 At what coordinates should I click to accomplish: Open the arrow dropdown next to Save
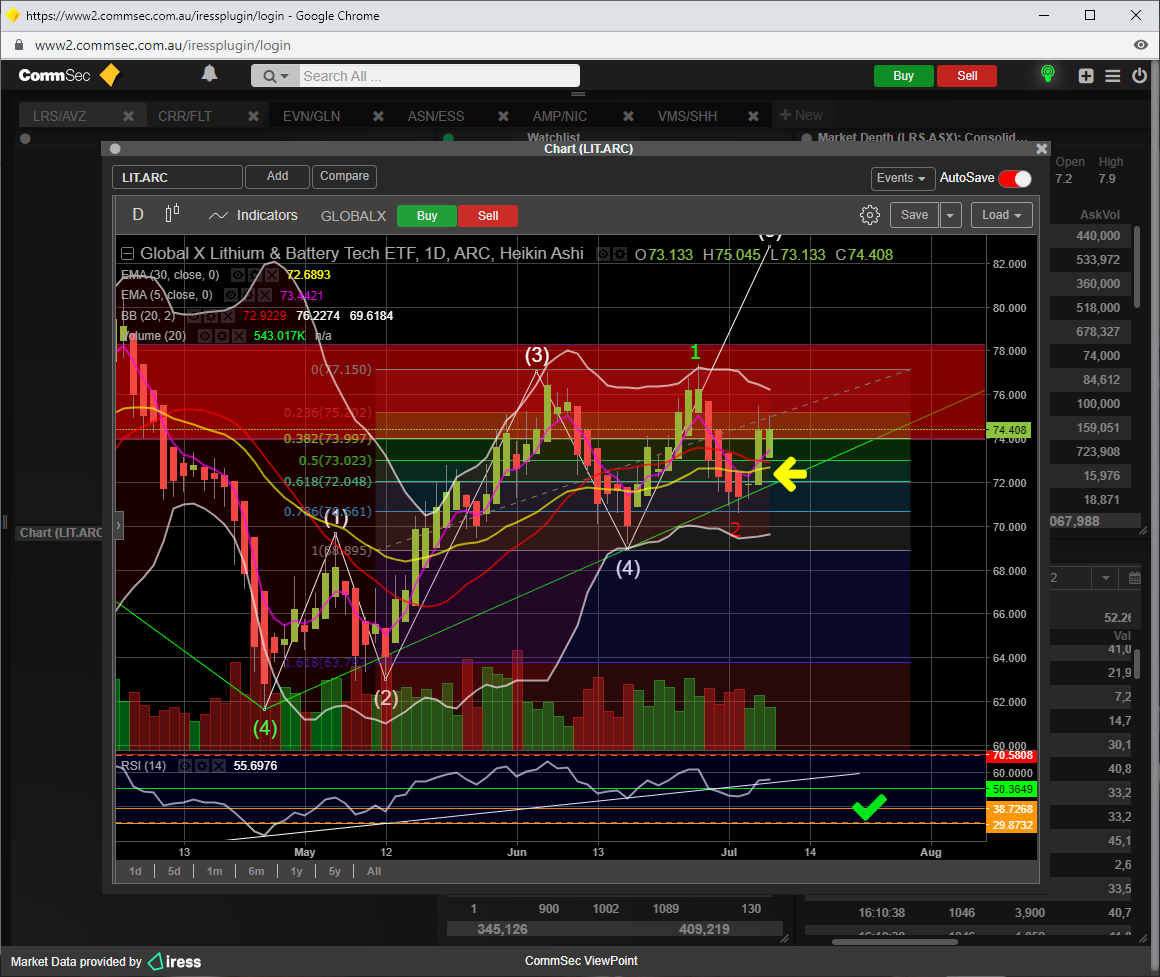950,215
